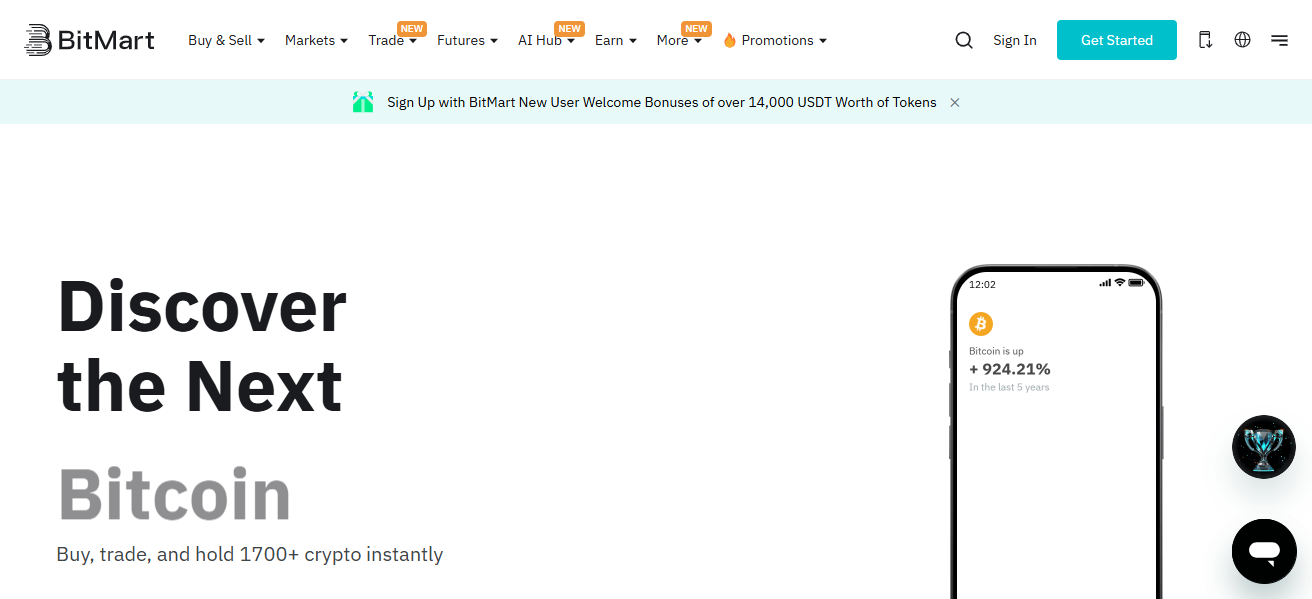Click the NEW badge above Trade
Viewport: 1312px width, 599px height.
point(412,28)
